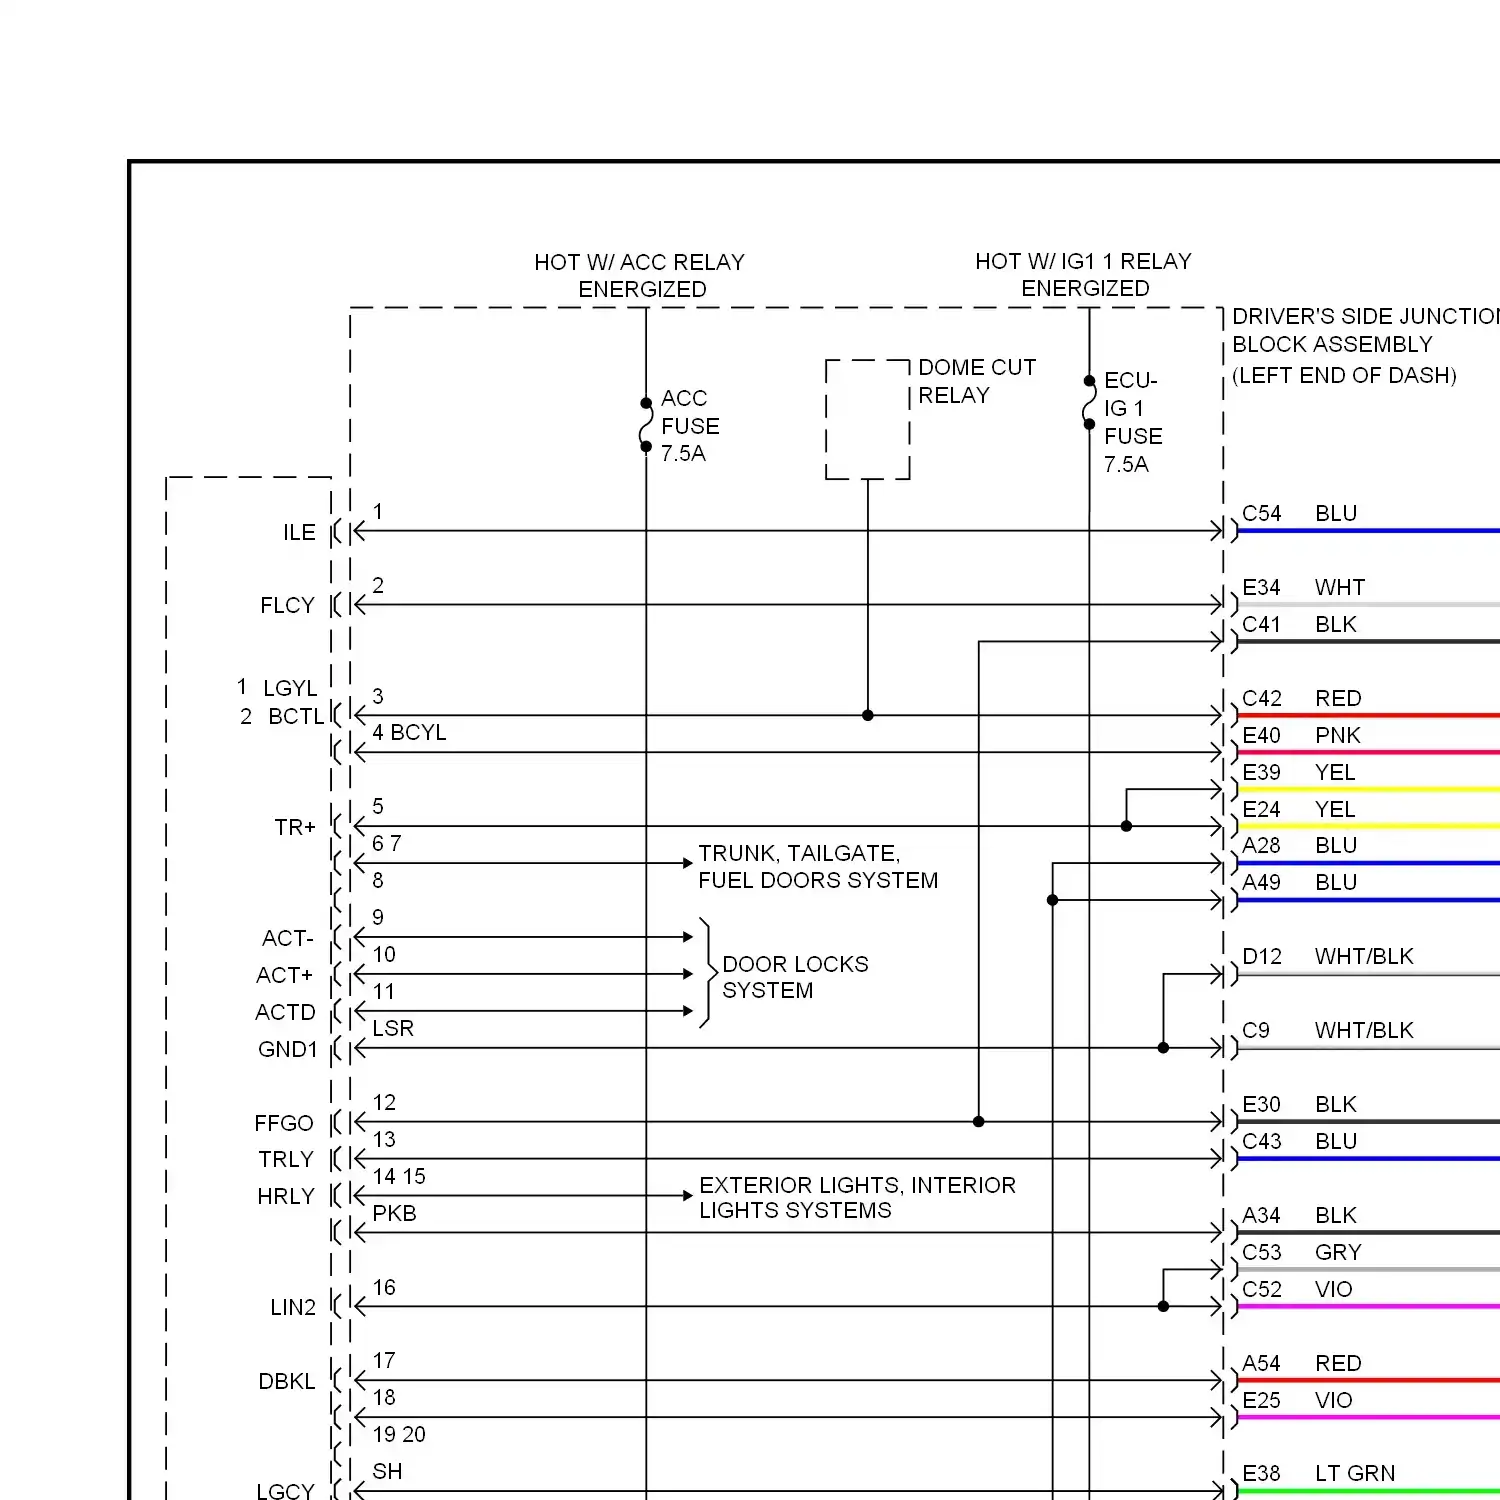Viewport: 1500px width, 1500px height.
Task: Select DRIVER'S SIDE JUNCTION BLOCK ASSEMBLY text
Action: coord(1366,330)
